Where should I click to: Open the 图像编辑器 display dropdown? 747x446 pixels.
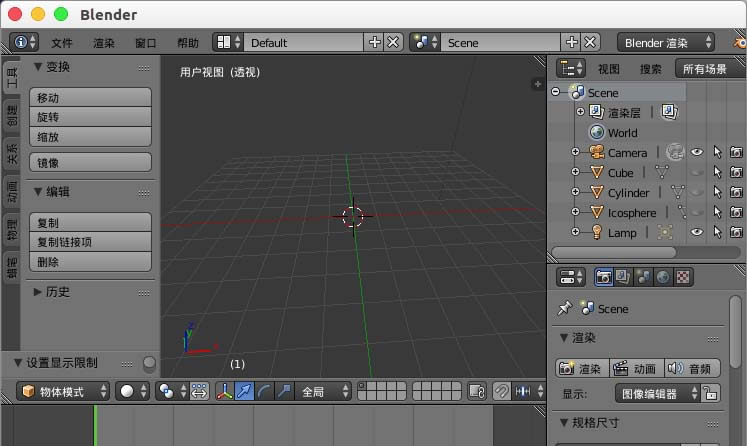click(657, 394)
